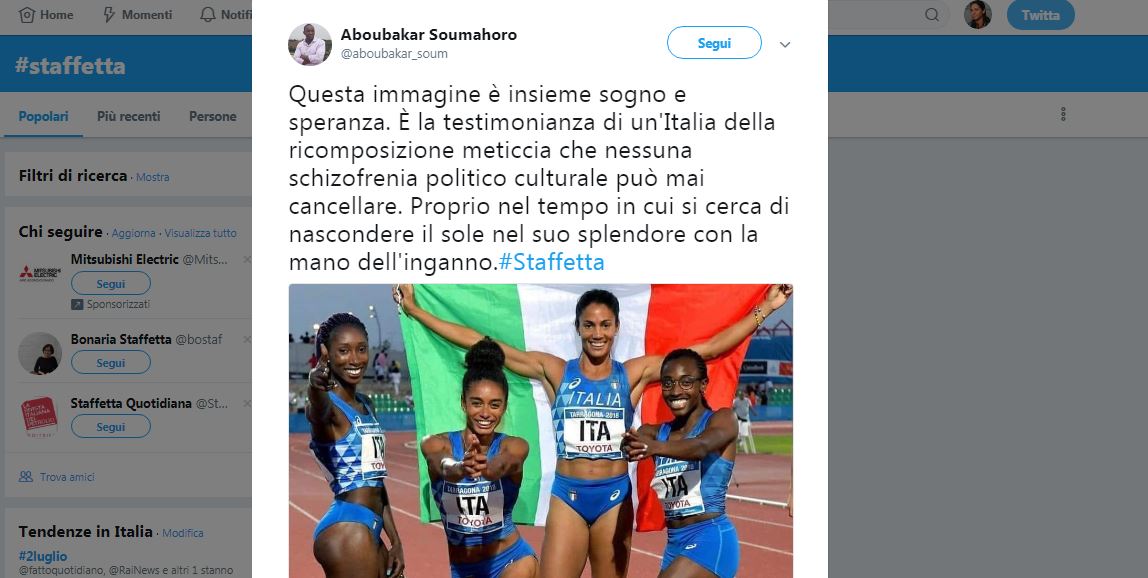Screen dimensions: 1148x578
Task: Expand the tweet options chevron
Action: (x=785, y=45)
